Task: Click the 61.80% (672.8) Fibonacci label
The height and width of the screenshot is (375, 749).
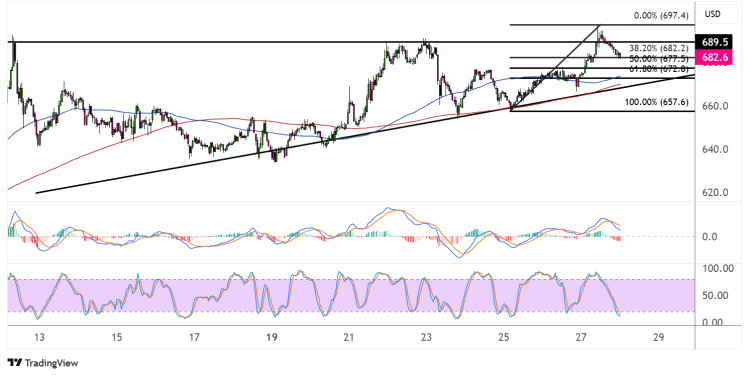Action: (x=659, y=69)
